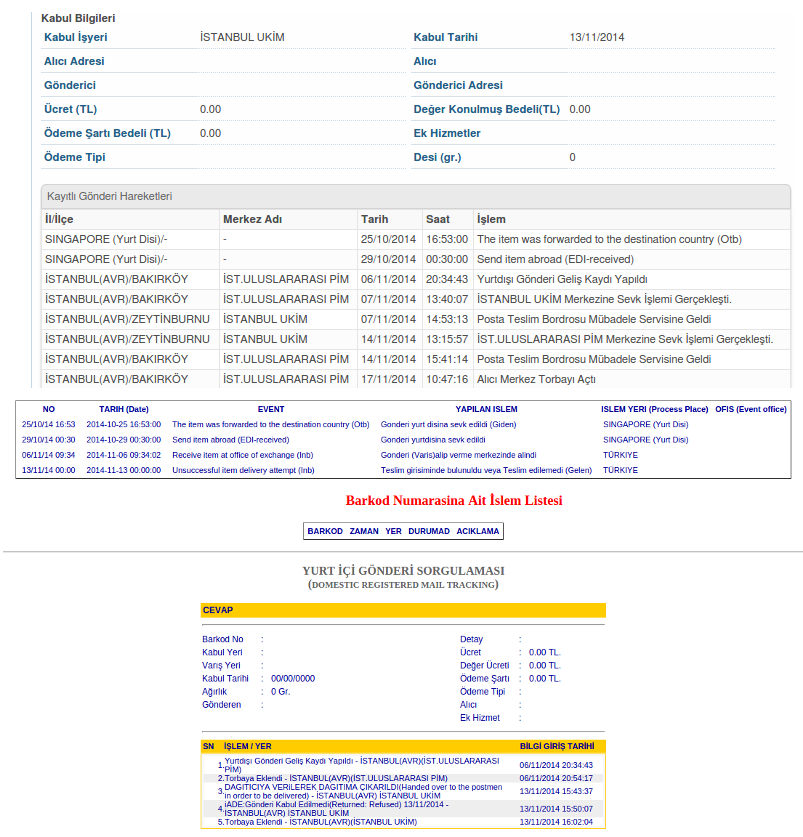Click the "NO" column header
This screenshot has height=837, width=803.
pos(49,409)
